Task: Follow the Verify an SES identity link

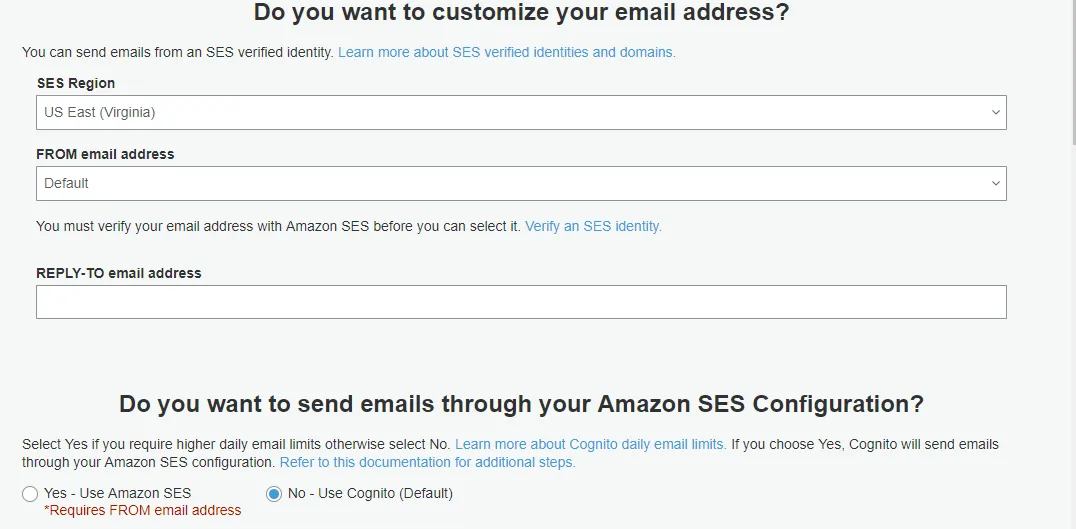Action: coord(593,226)
